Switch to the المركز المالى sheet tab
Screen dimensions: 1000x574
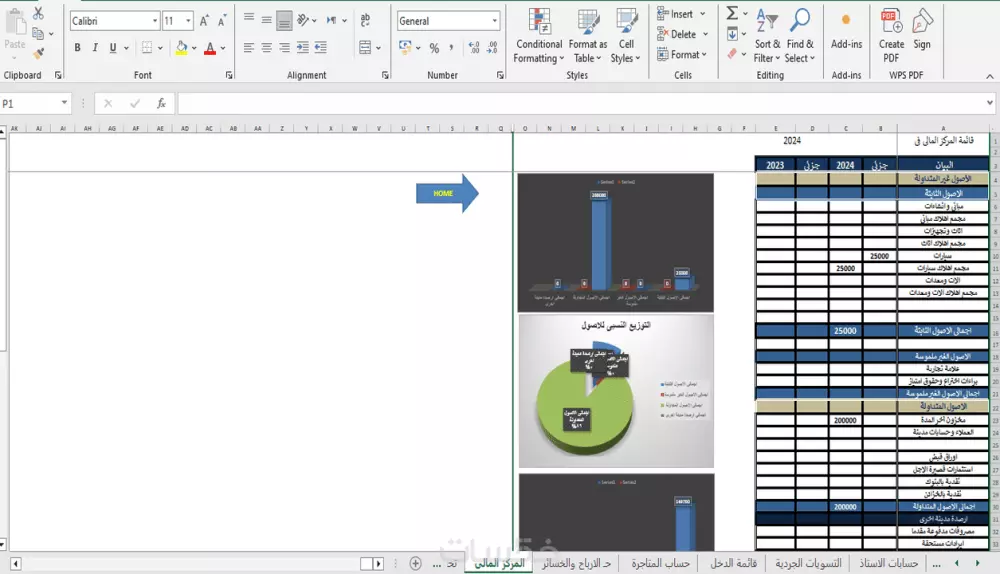pyautogui.click(x=499, y=563)
